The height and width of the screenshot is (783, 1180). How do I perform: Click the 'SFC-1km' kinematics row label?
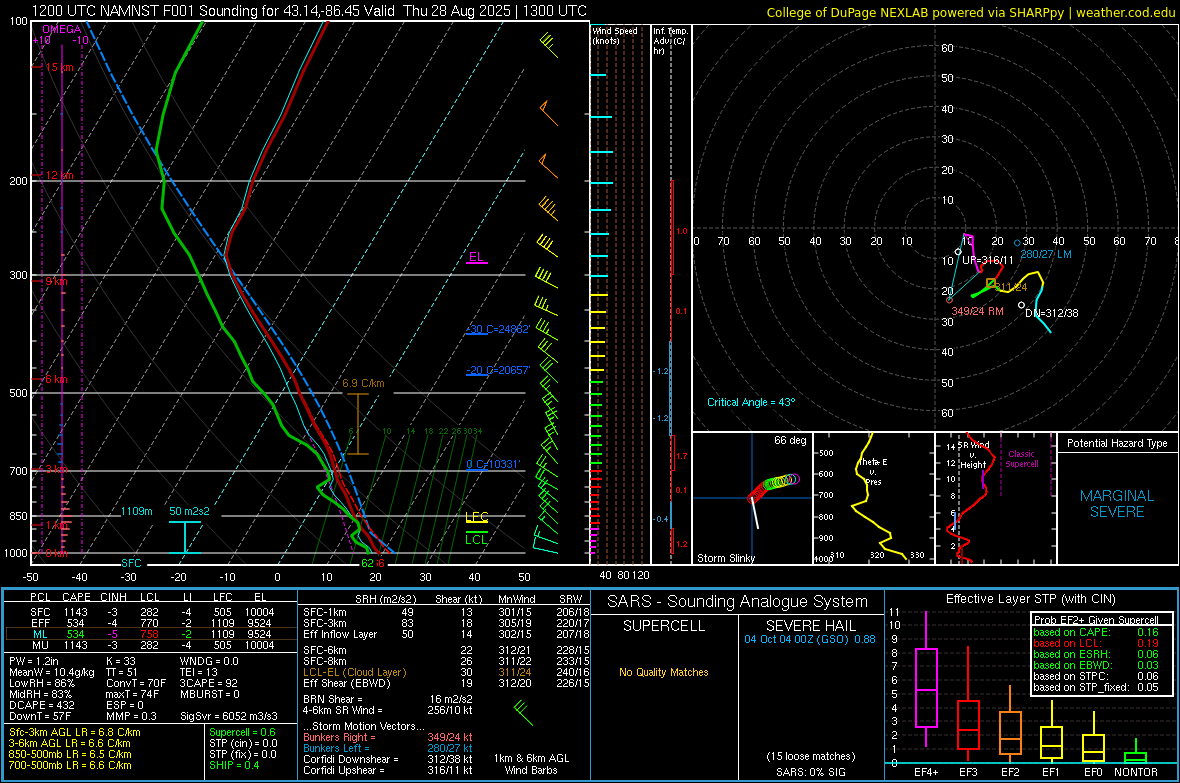coord(325,612)
